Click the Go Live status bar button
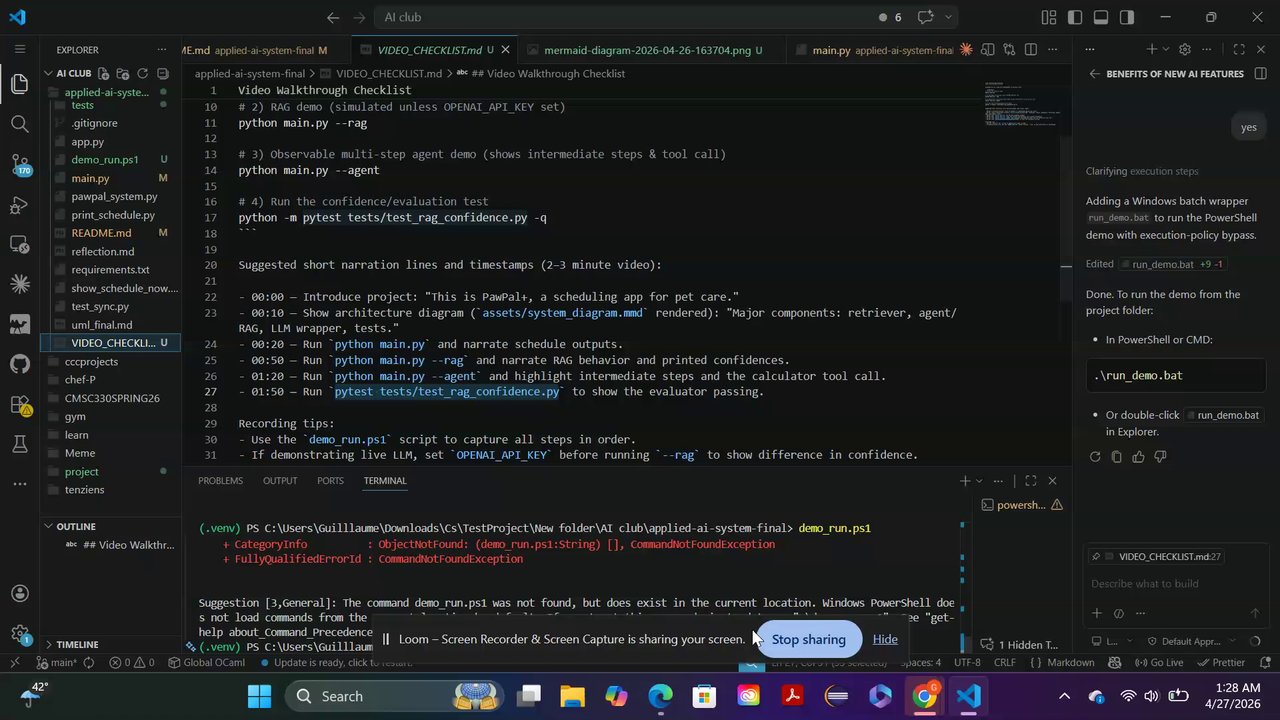This screenshot has height=720, width=1280. point(1159,662)
